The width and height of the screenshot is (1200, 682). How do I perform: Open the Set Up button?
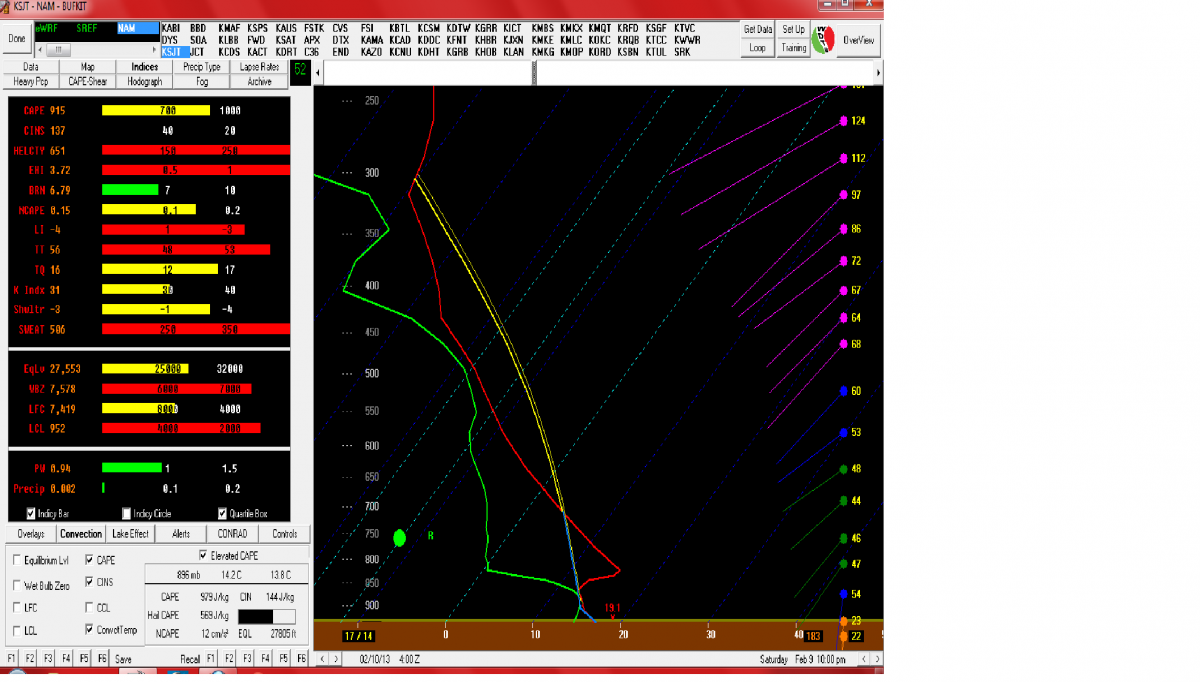pyautogui.click(x=794, y=30)
